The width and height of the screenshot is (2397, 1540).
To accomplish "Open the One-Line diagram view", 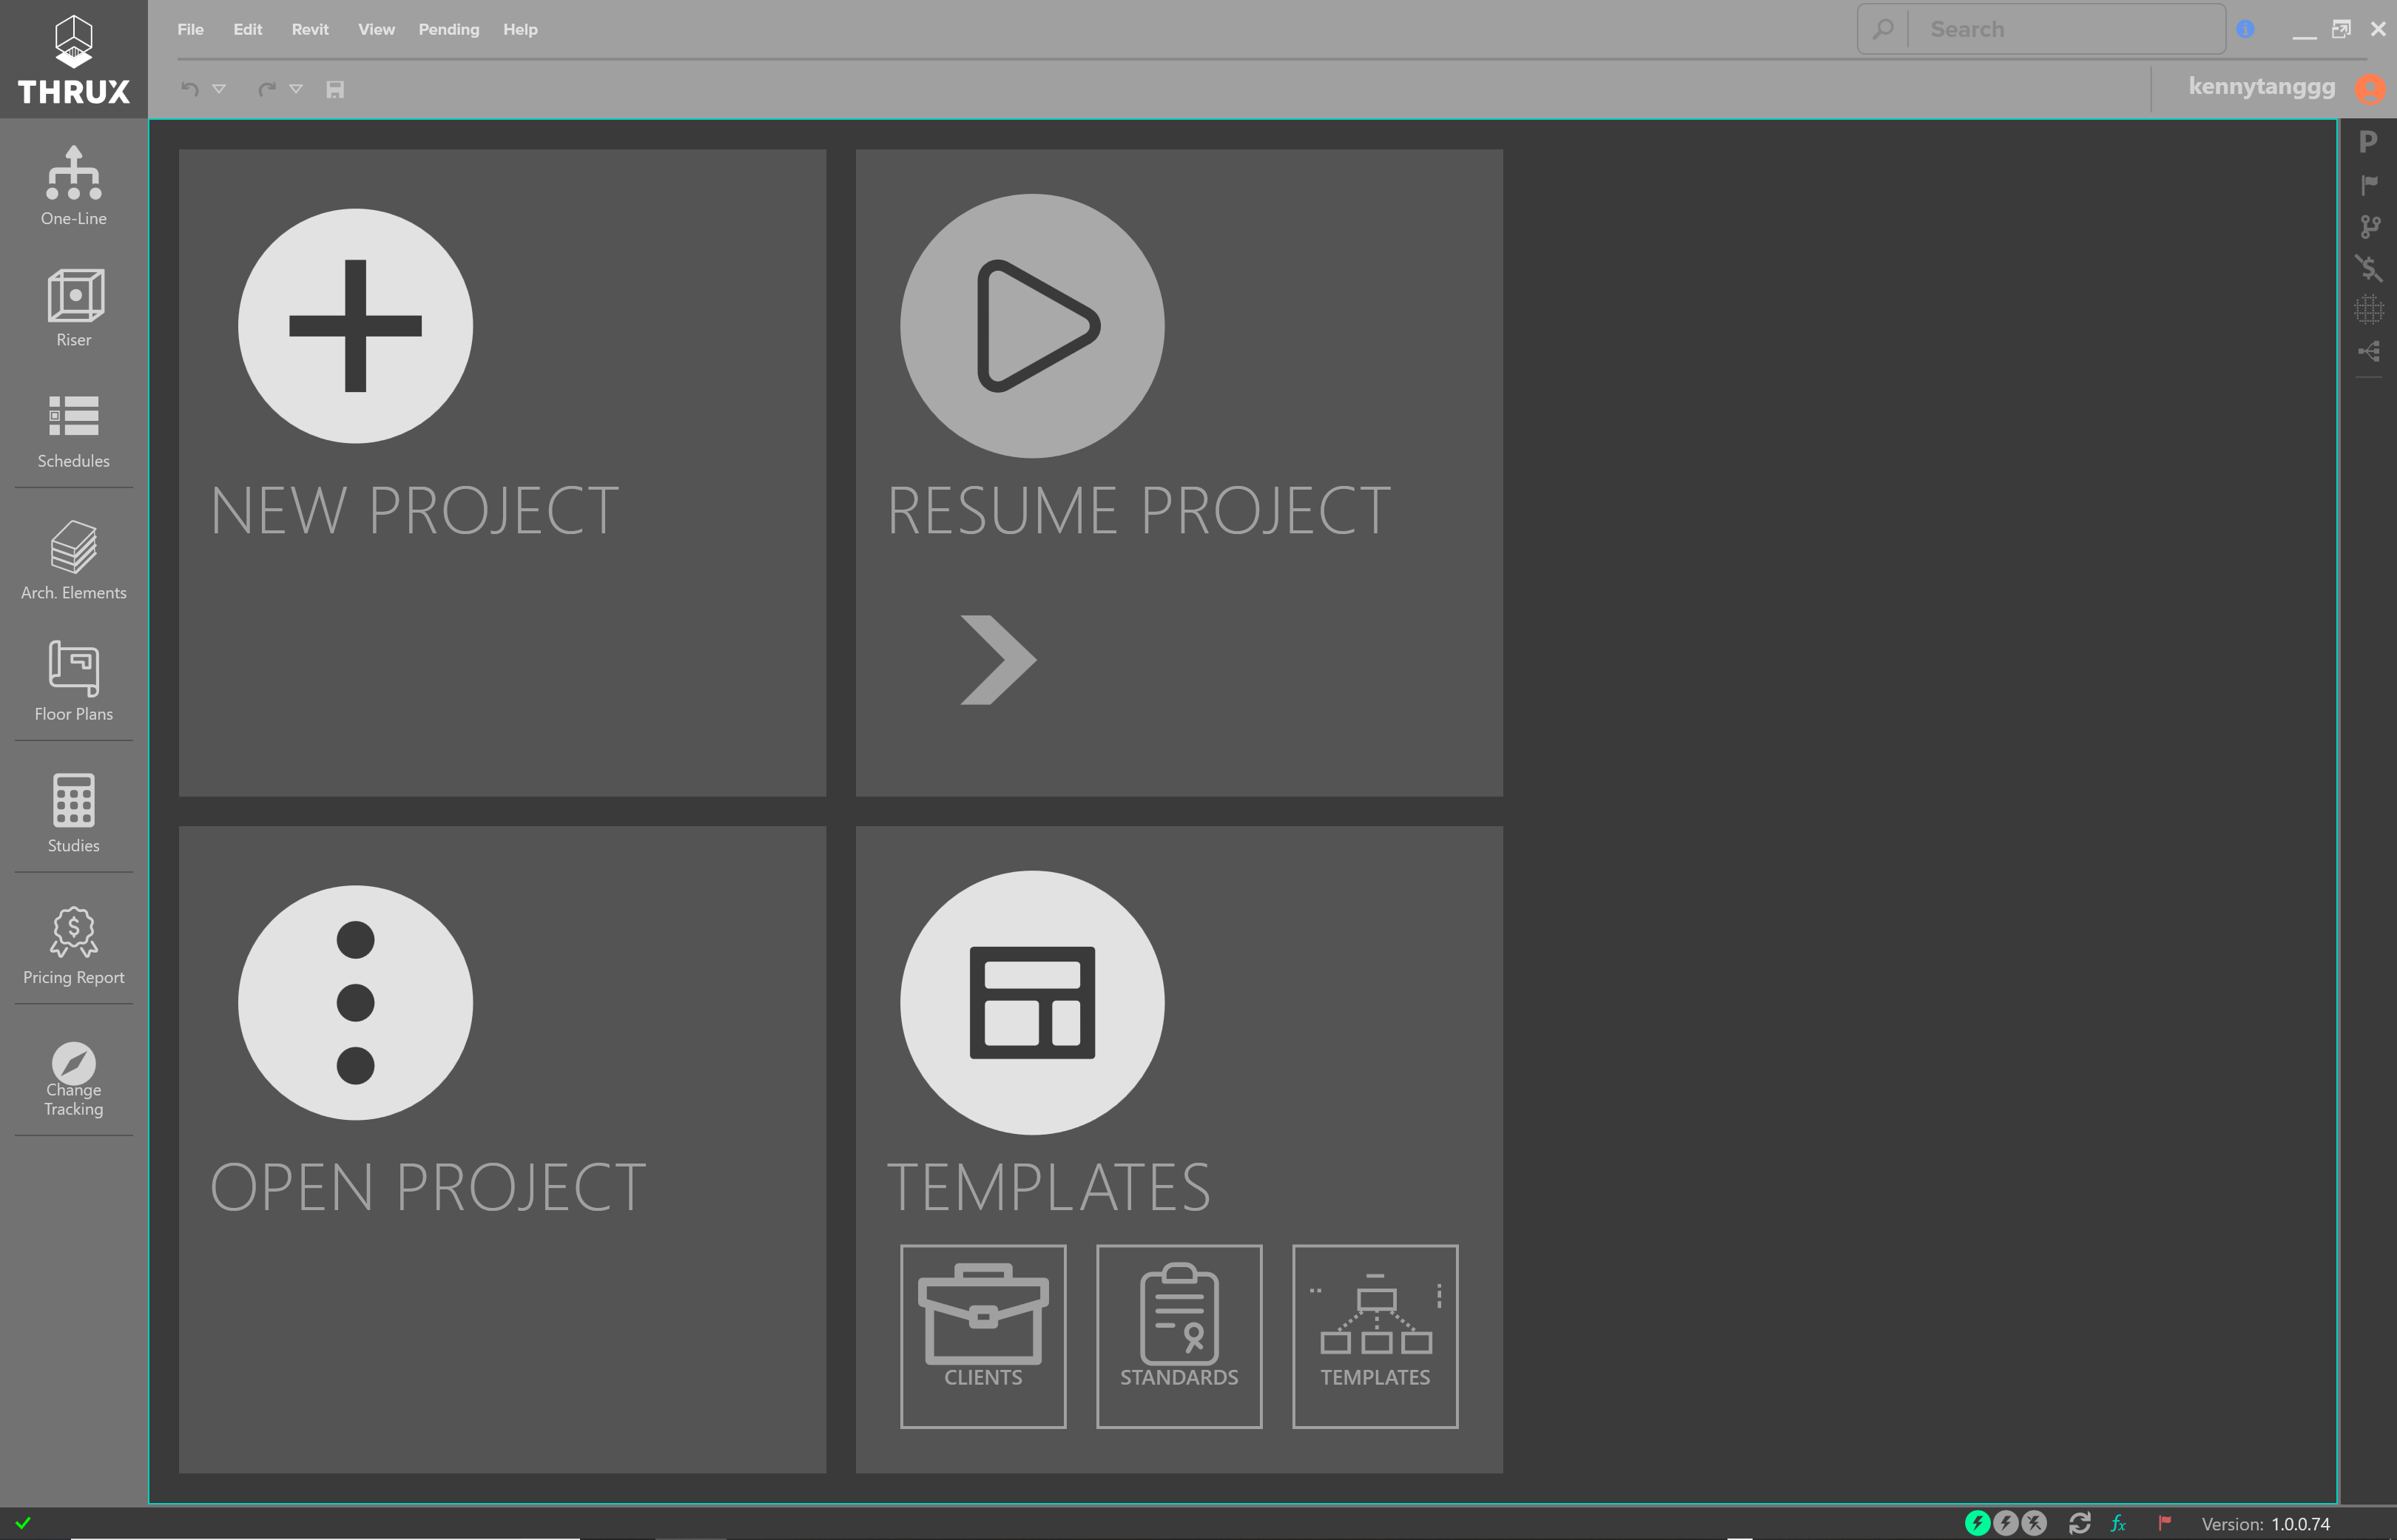I will [x=73, y=187].
